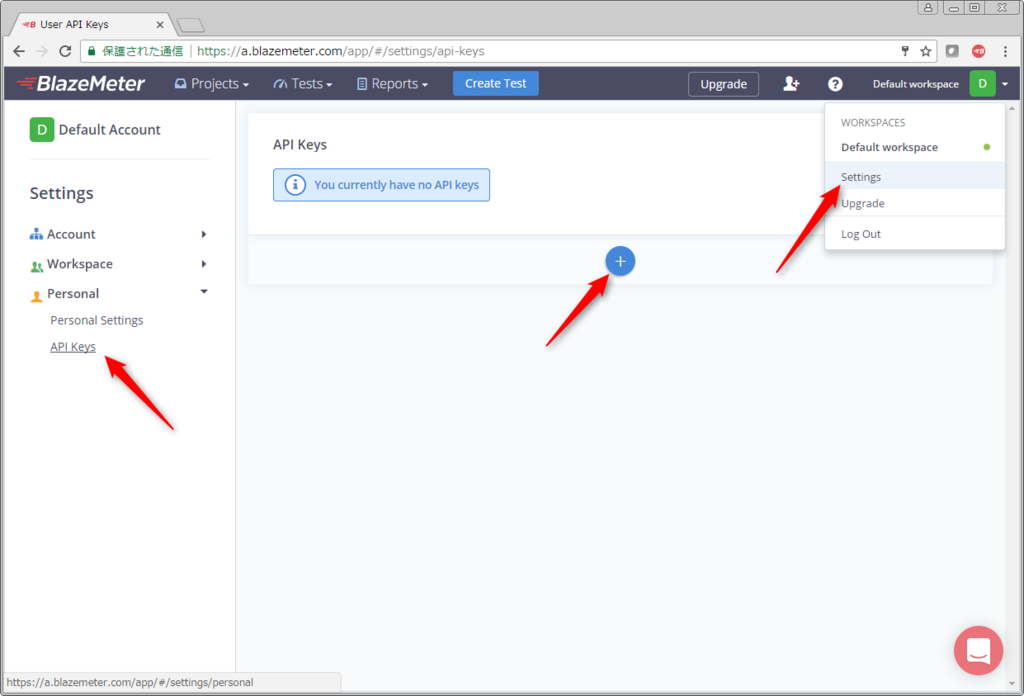The image size is (1024, 696).
Task: Click the page scrollbar up arrow
Action: [1012, 108]
